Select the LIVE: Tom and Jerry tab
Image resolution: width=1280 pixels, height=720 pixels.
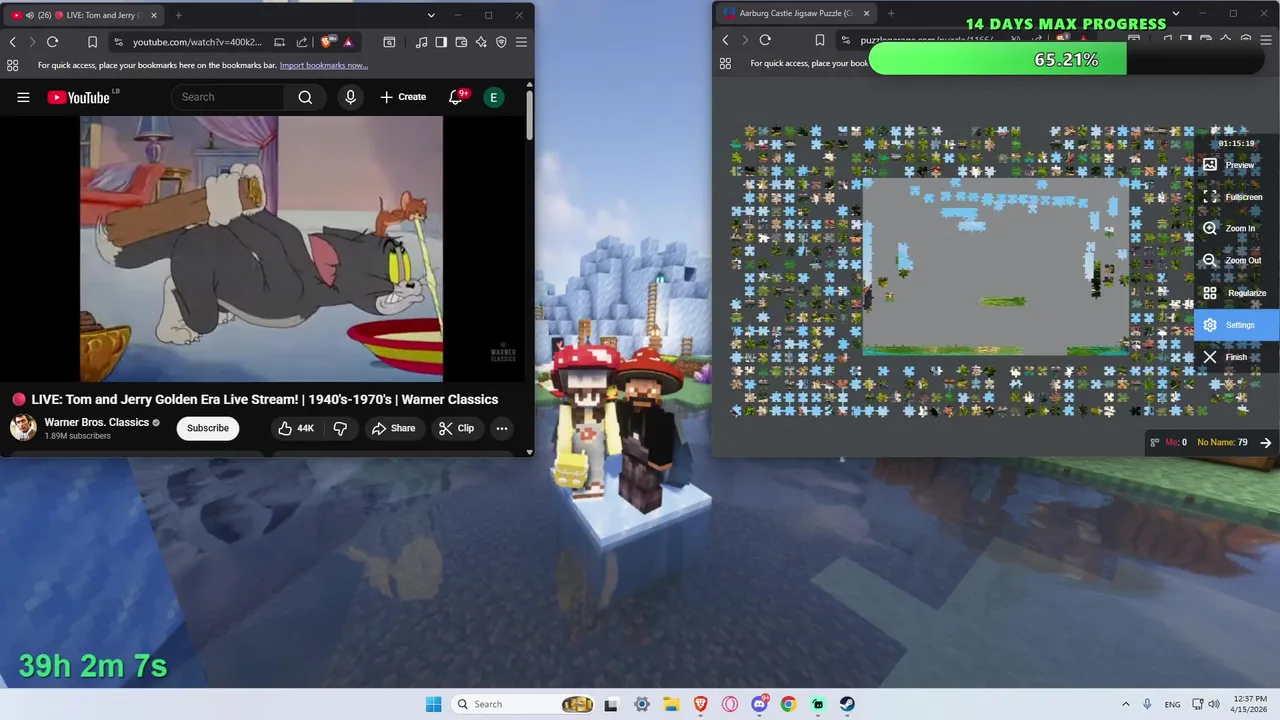coord(84,15)
